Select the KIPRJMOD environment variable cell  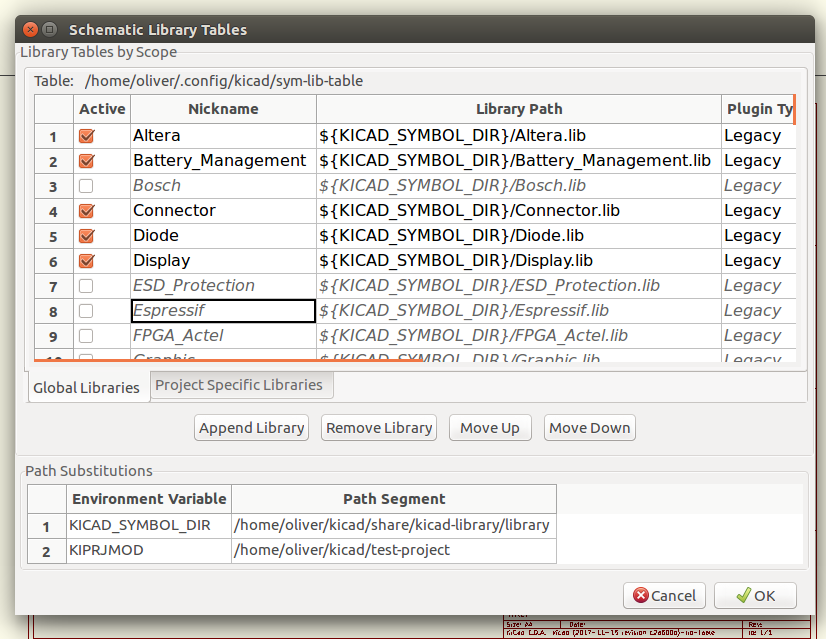pos(148,550)
